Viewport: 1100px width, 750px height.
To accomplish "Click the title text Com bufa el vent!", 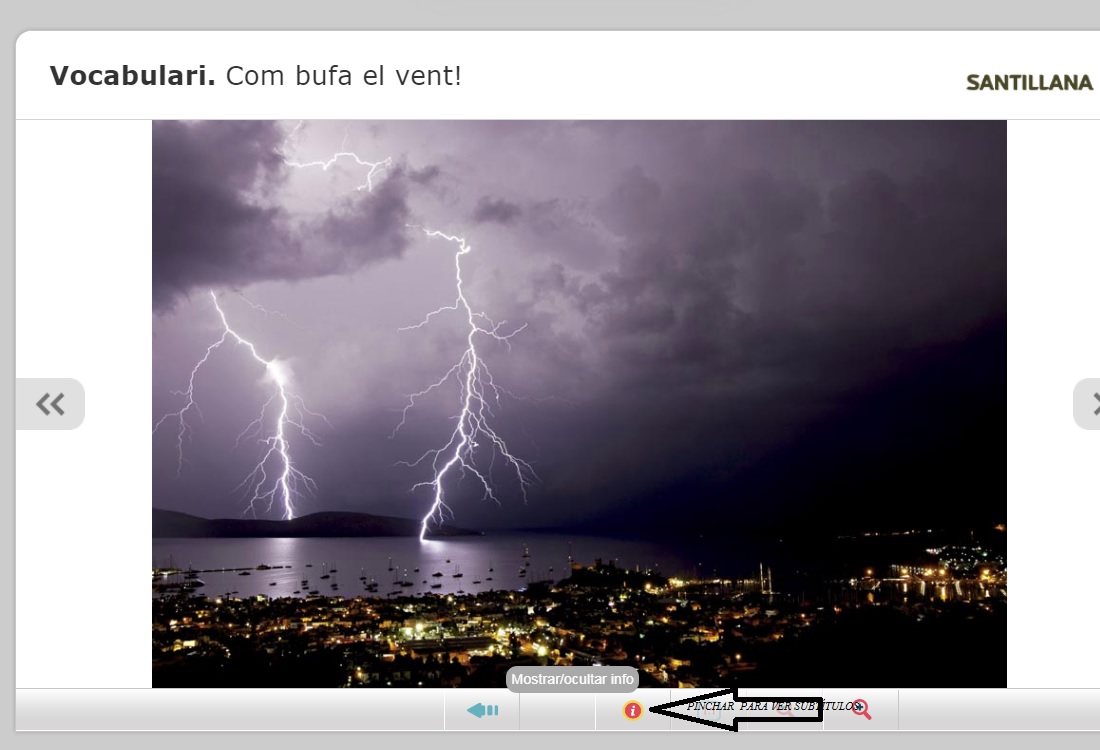I will [x=343, y=76].
